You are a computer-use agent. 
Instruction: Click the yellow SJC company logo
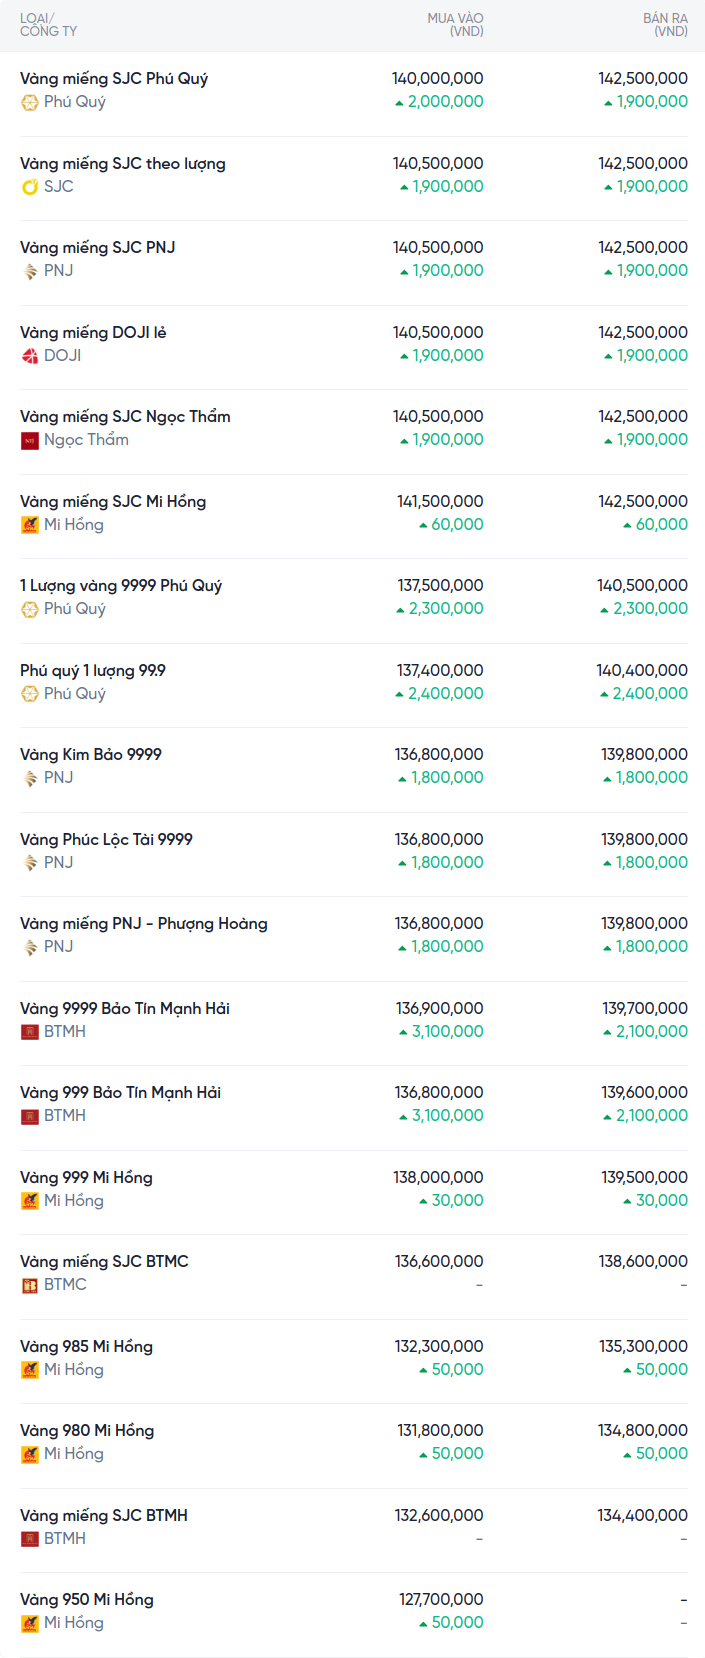(x=30, y=187)
